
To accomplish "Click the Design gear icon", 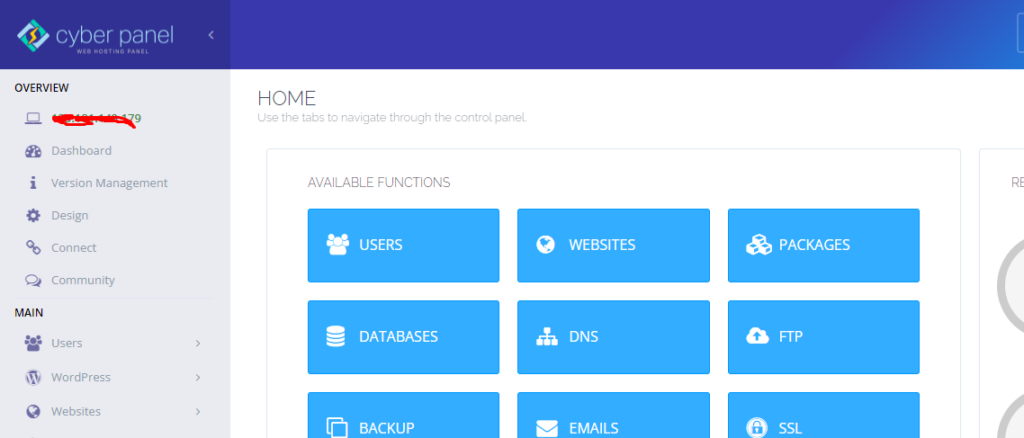I will tap(33, 215).
